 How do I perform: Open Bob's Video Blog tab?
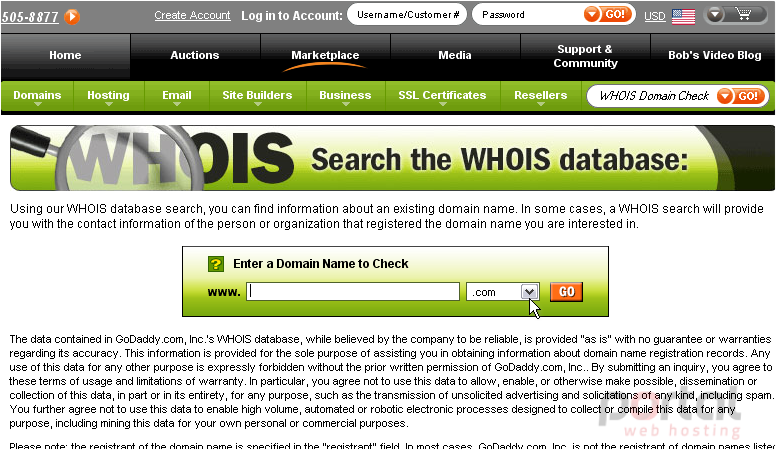coord(714,55)
